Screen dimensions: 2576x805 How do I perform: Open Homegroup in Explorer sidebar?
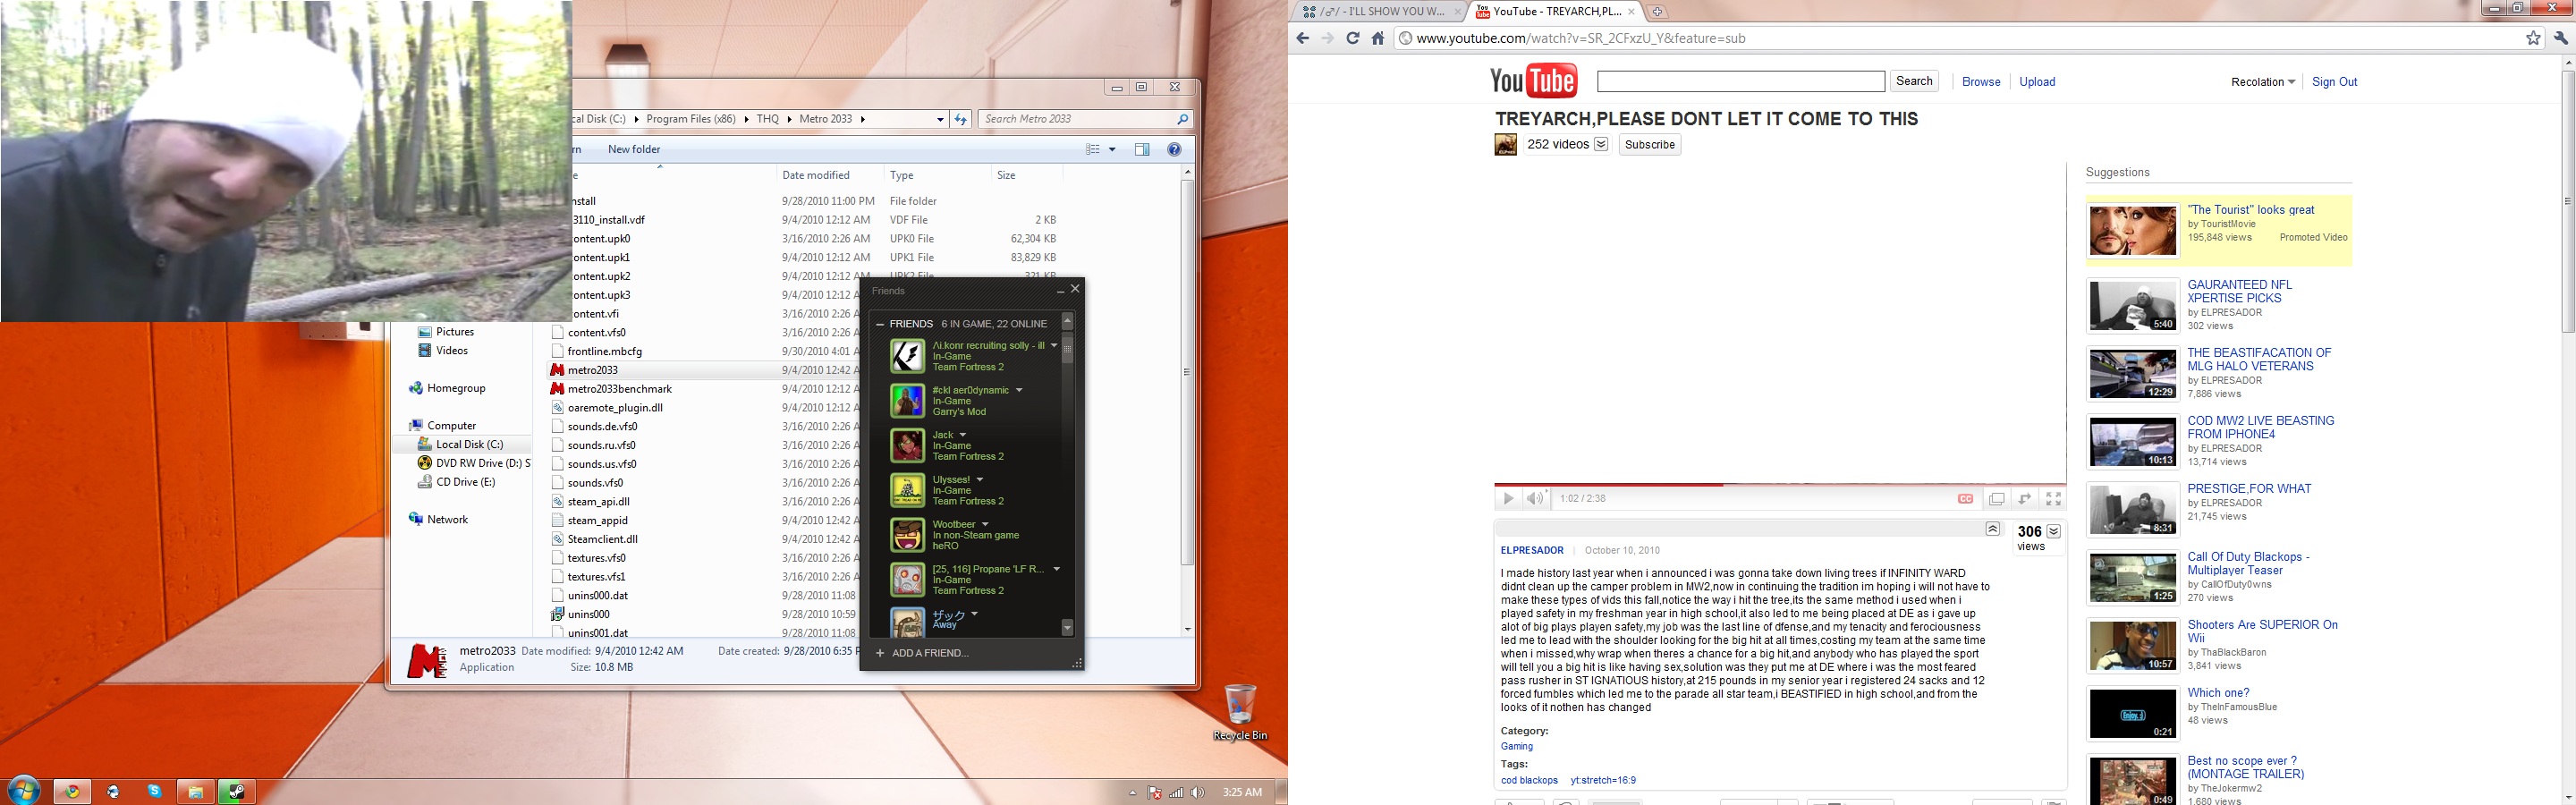pos(456,388)
